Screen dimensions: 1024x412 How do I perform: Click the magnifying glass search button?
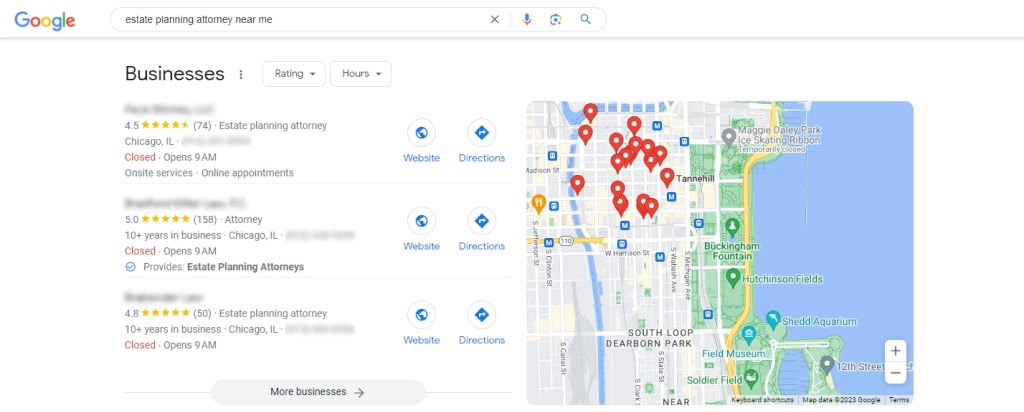pyautogui.click(x=586, y=20)
